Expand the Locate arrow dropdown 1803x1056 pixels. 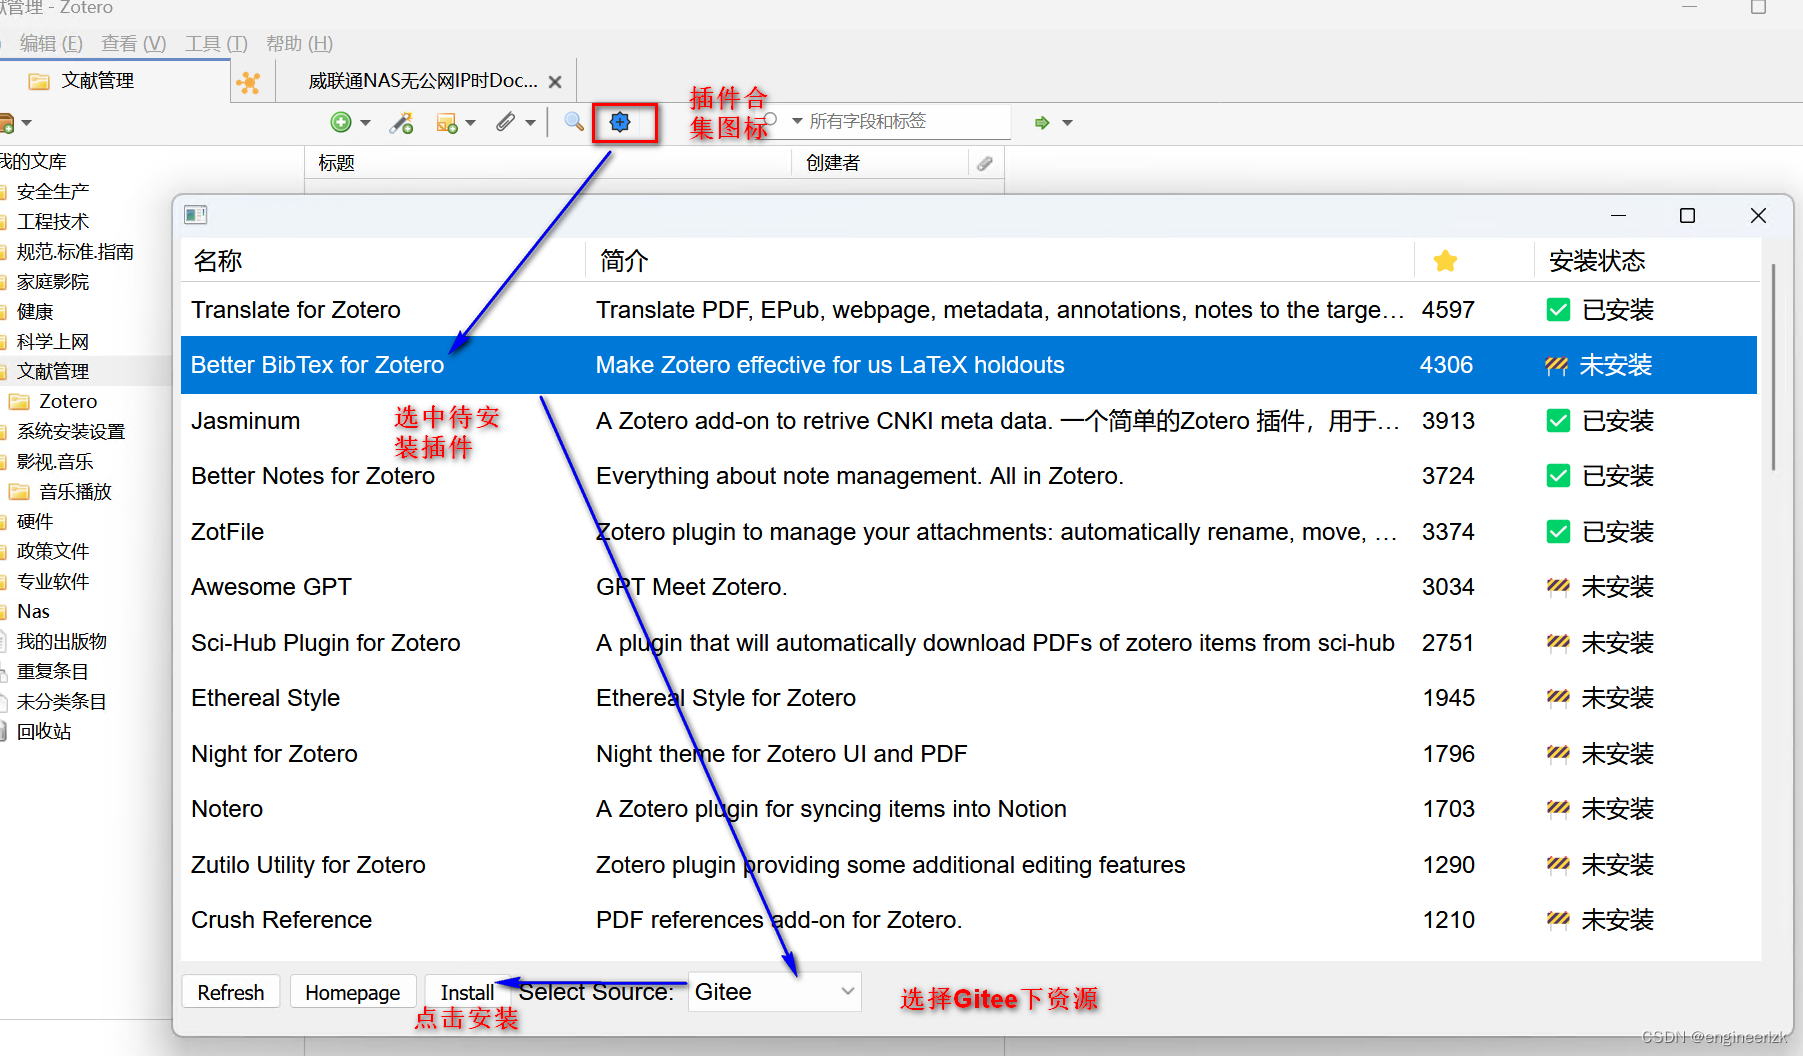(1067, 123)
